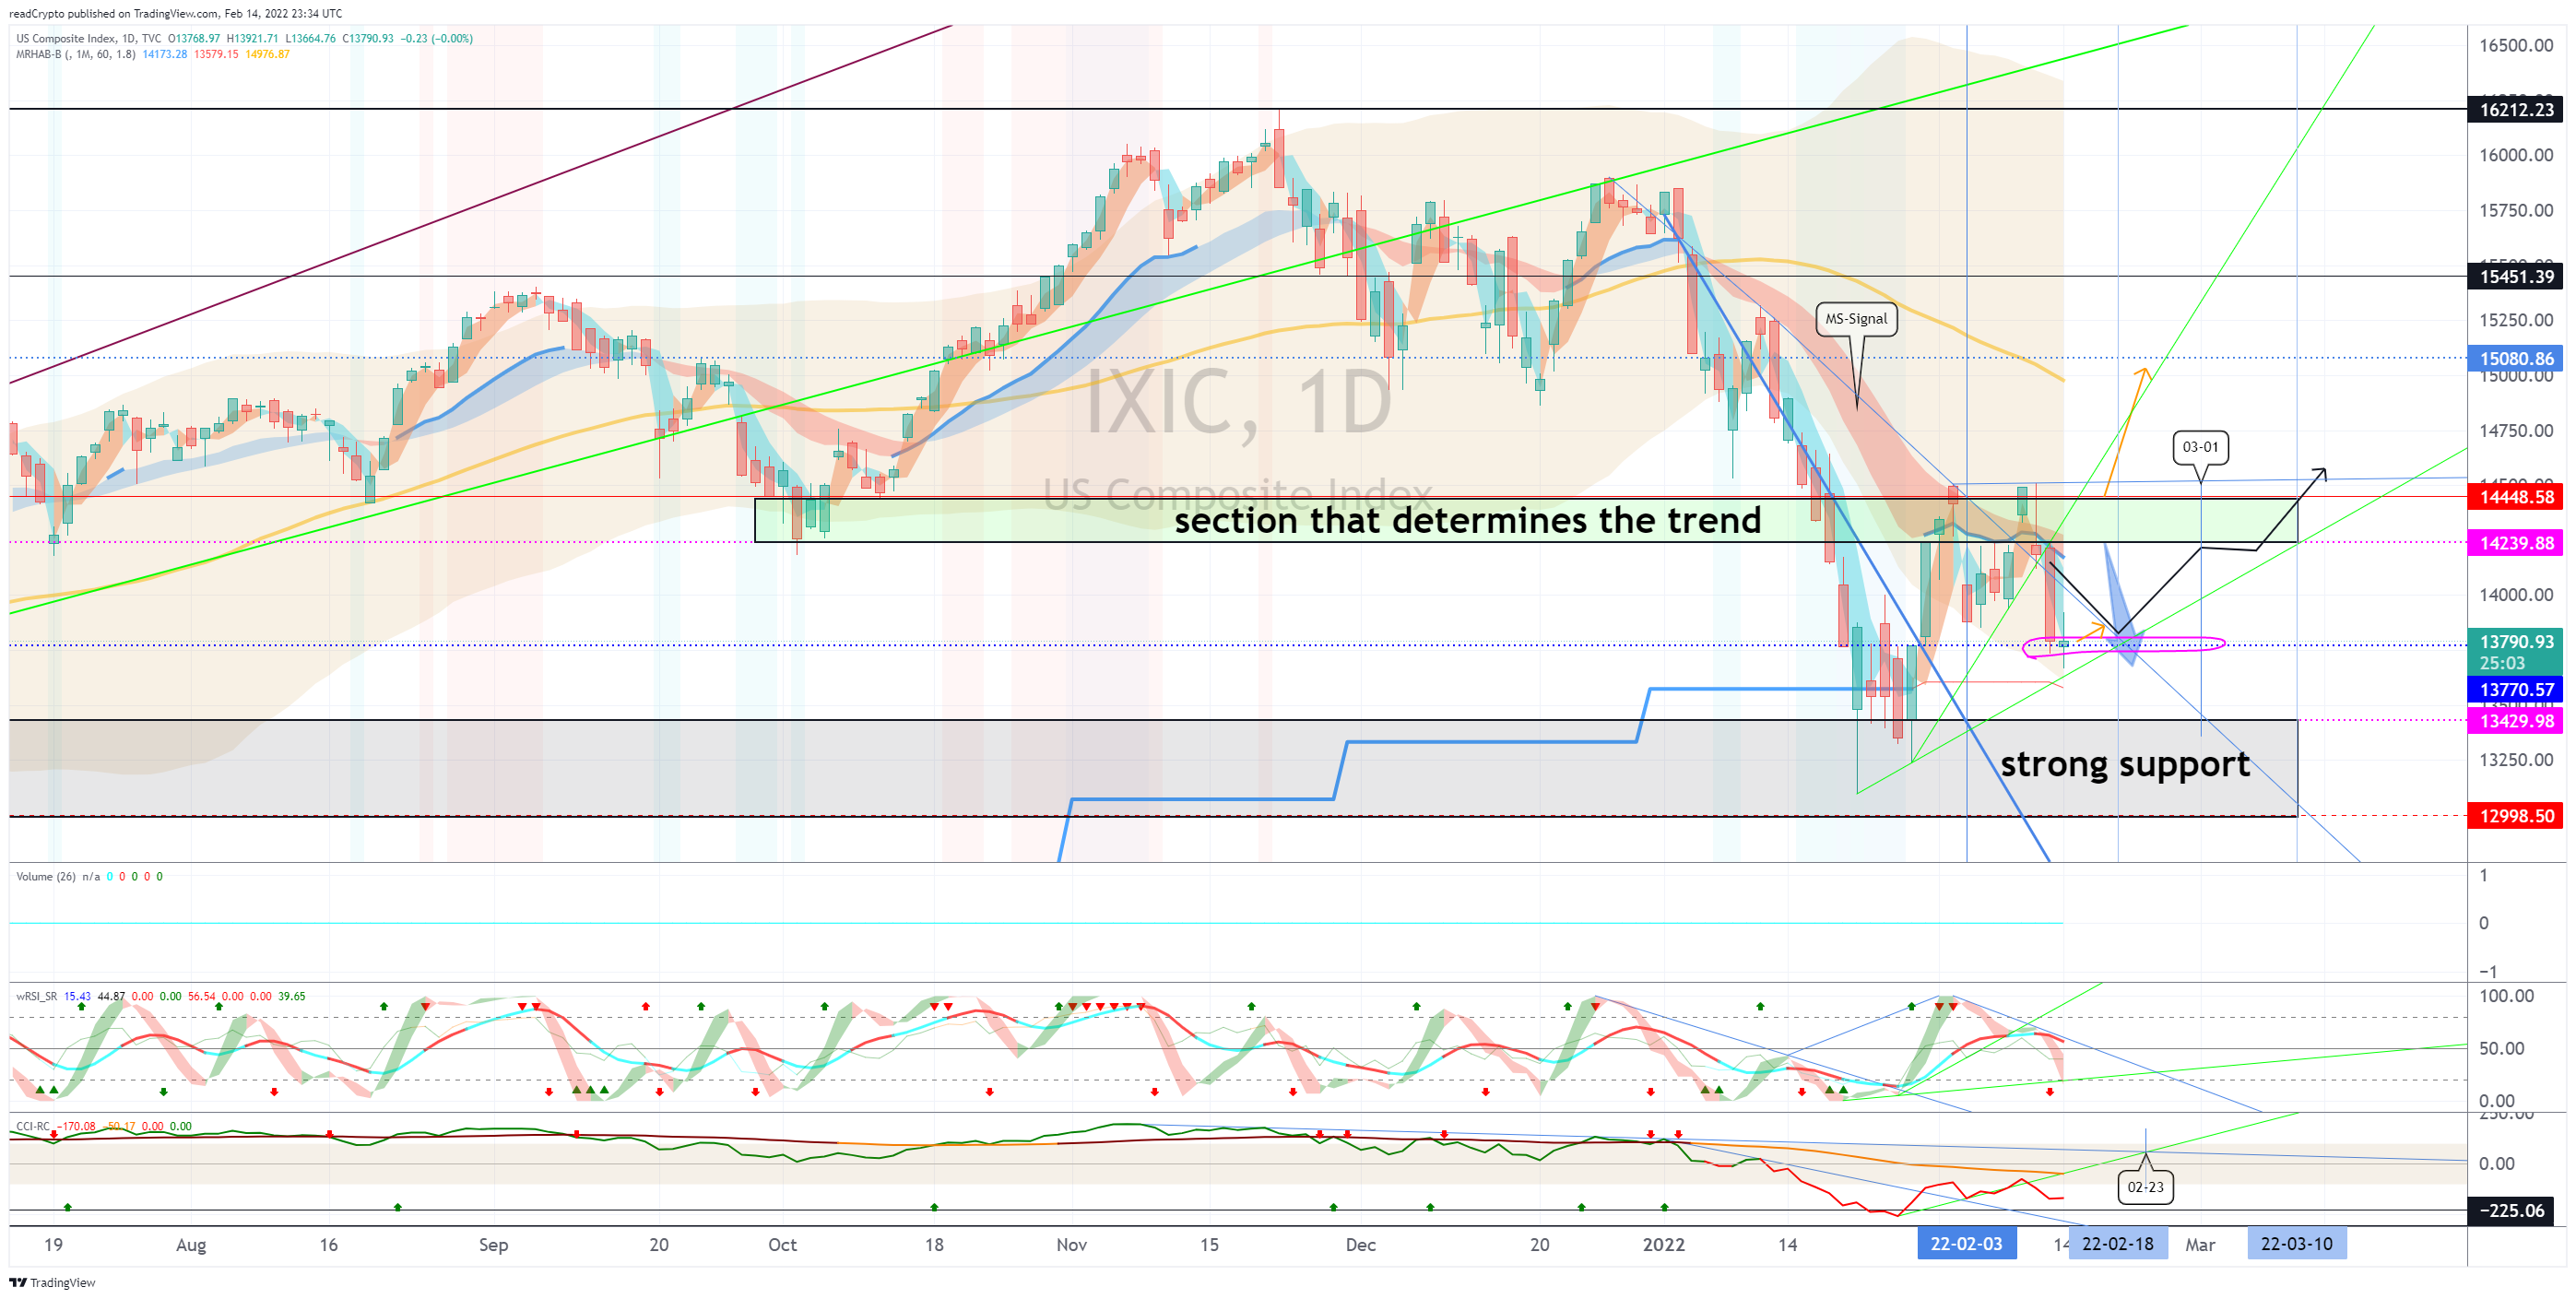Select the blue 13770.57 price label
The image size is (2576, 1299).
coord(2516,689)
